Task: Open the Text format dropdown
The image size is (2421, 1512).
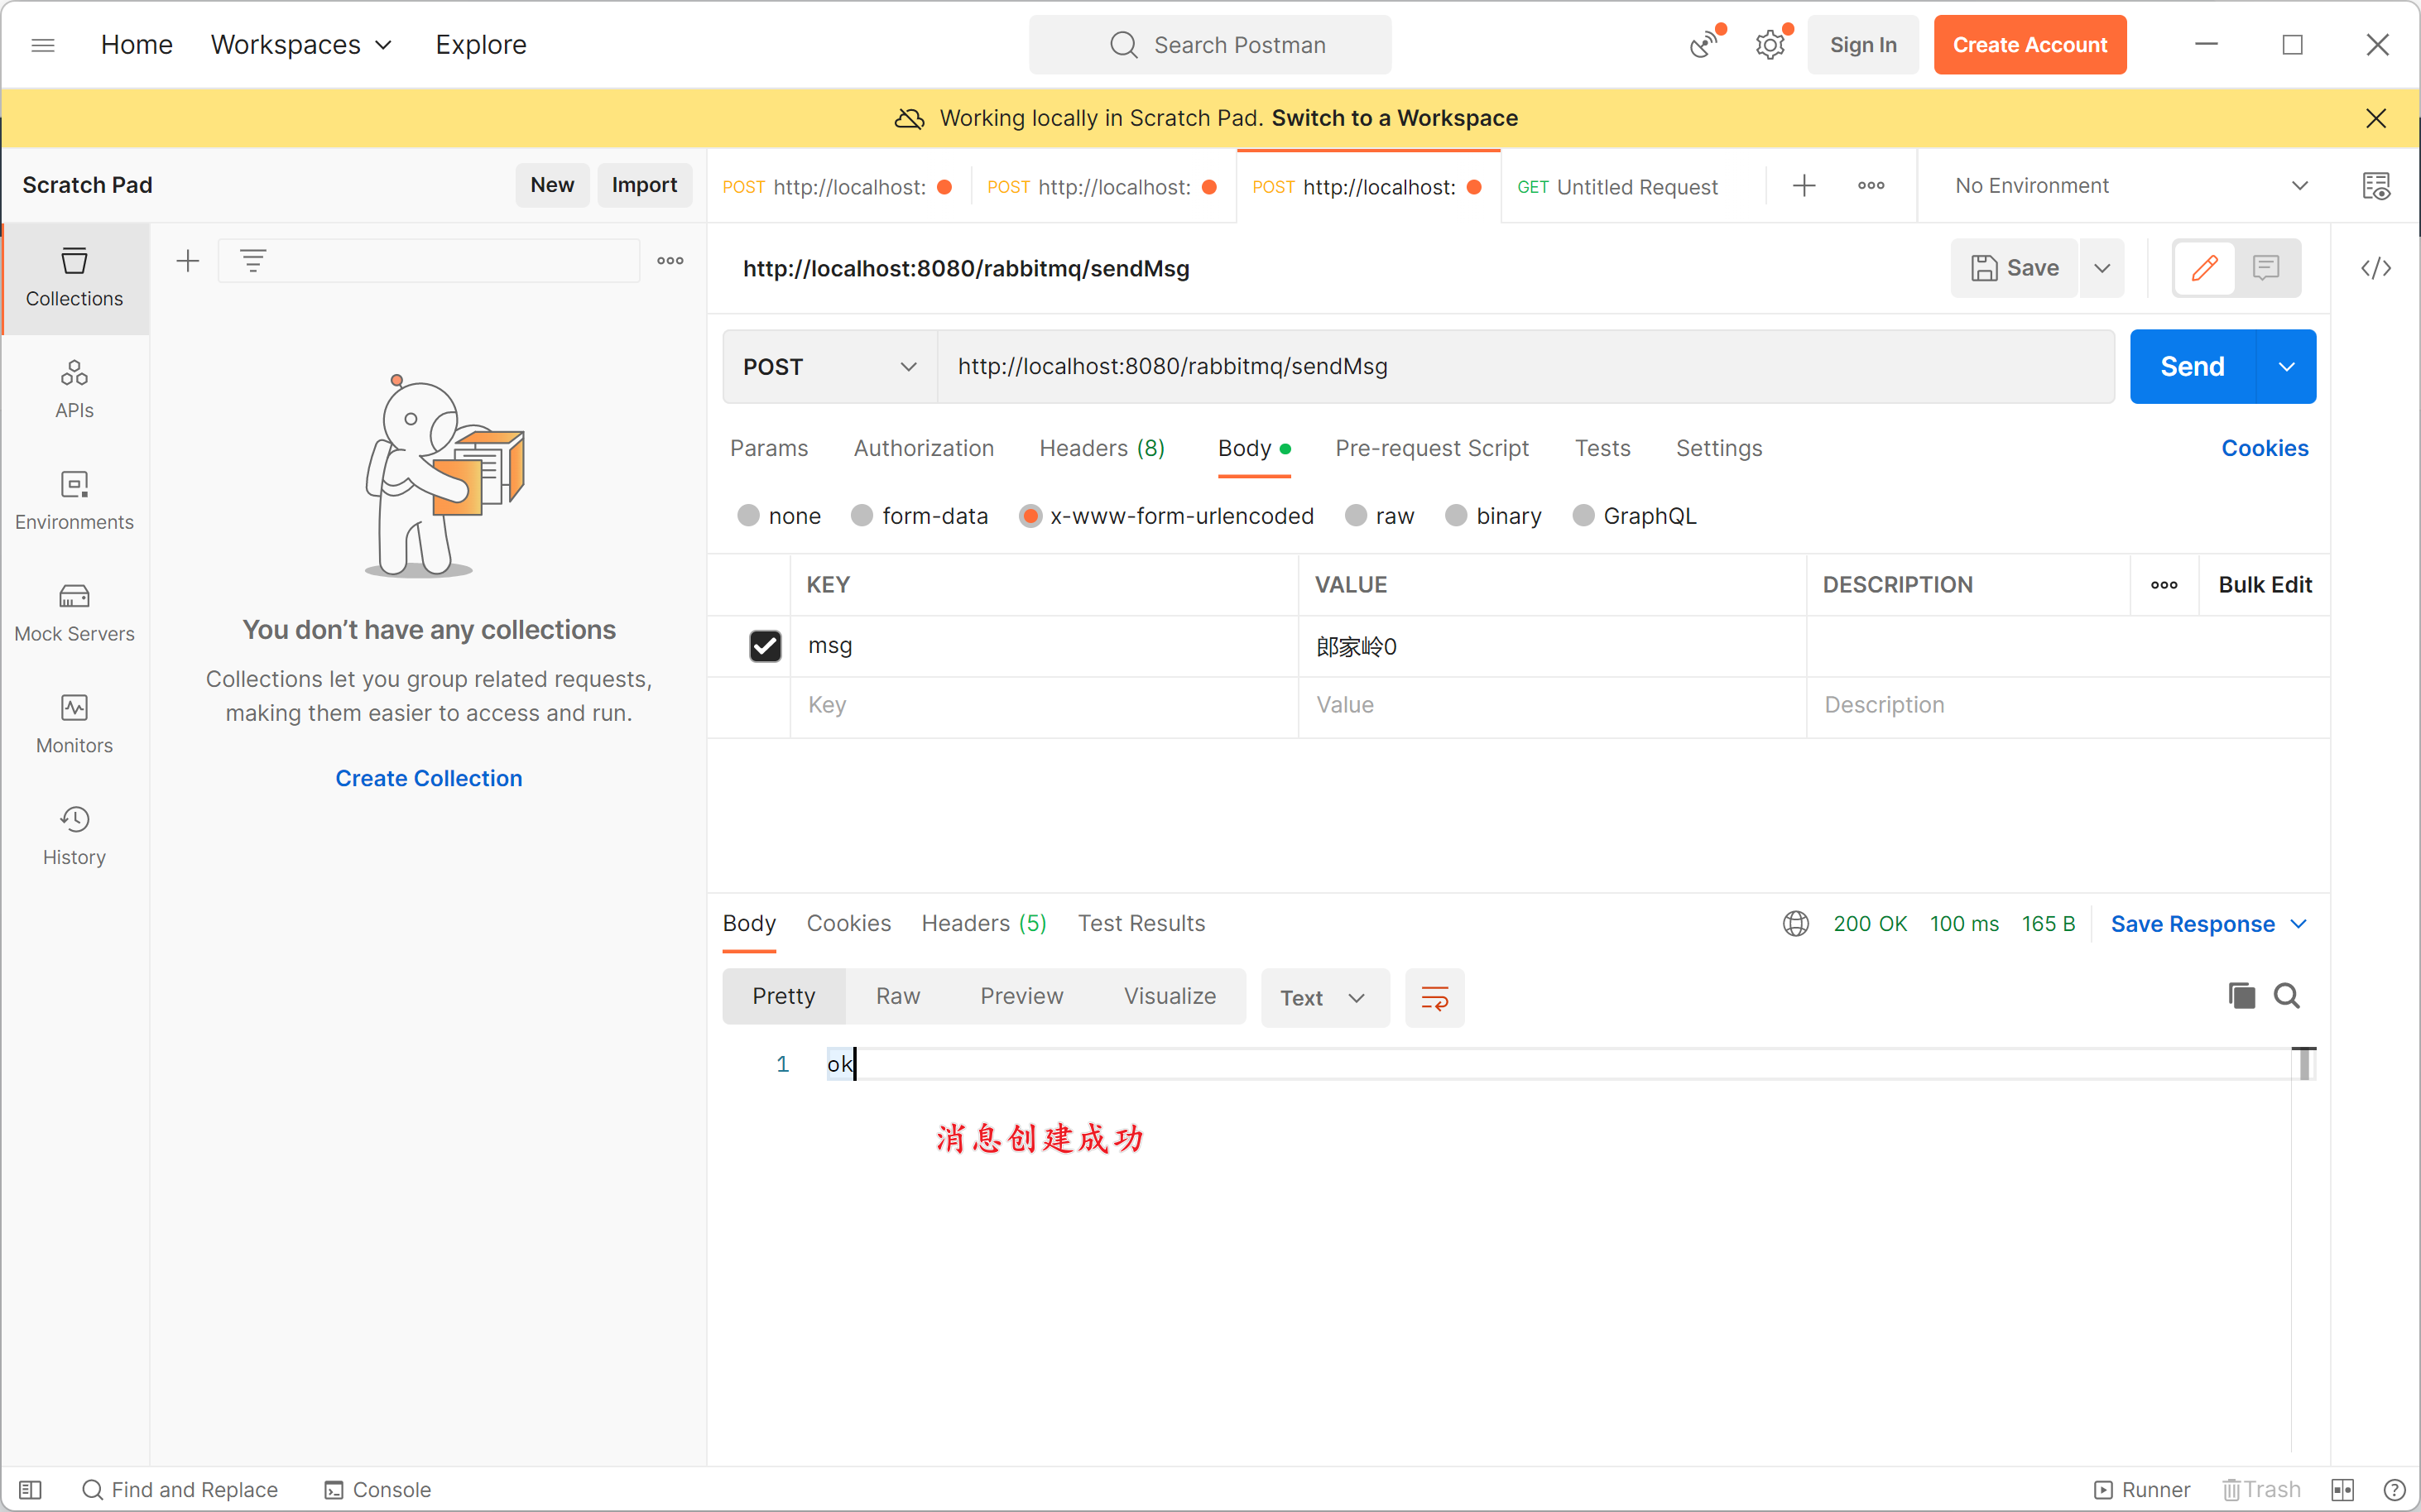Action: 1324,997
